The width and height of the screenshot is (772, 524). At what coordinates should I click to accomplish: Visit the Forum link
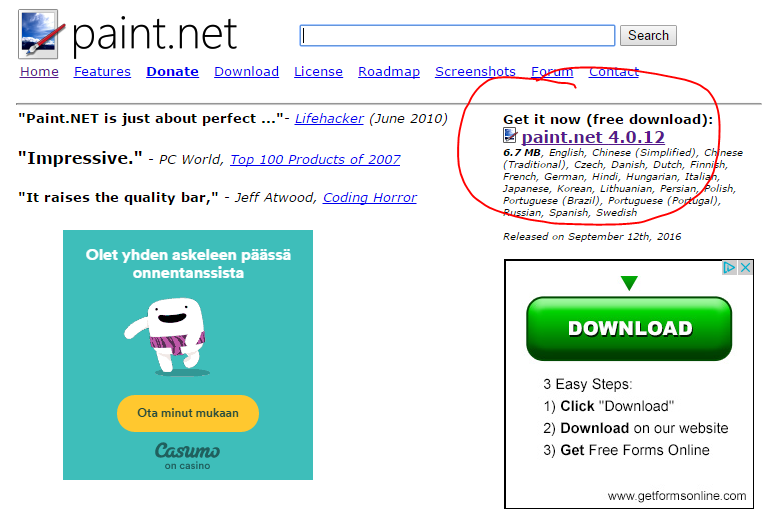click(x=552, y=72)
